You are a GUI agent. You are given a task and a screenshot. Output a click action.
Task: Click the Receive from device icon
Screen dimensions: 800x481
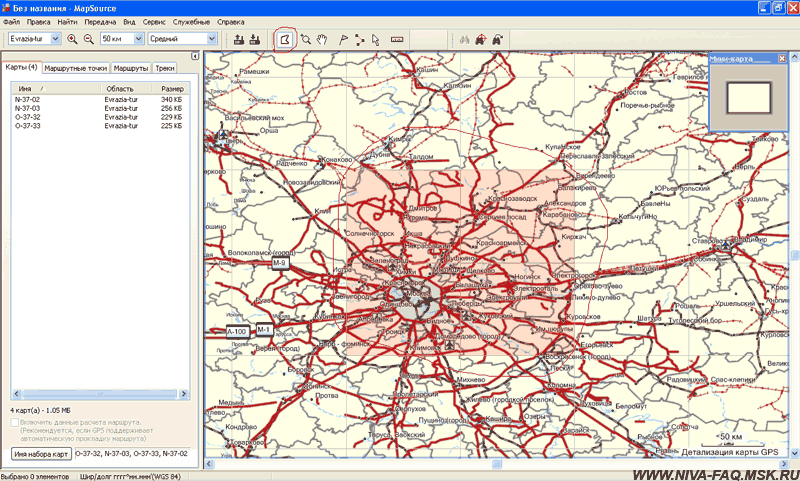pos(255,39)
